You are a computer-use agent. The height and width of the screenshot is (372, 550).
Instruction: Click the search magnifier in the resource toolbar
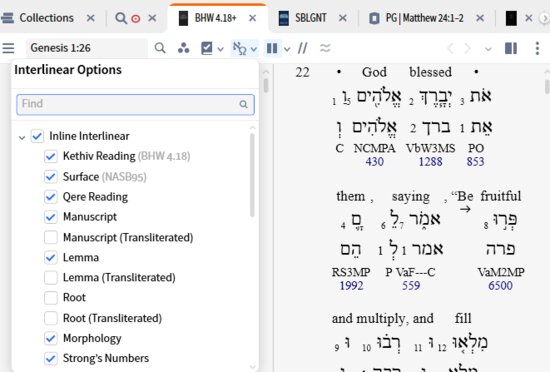[160, 48]
